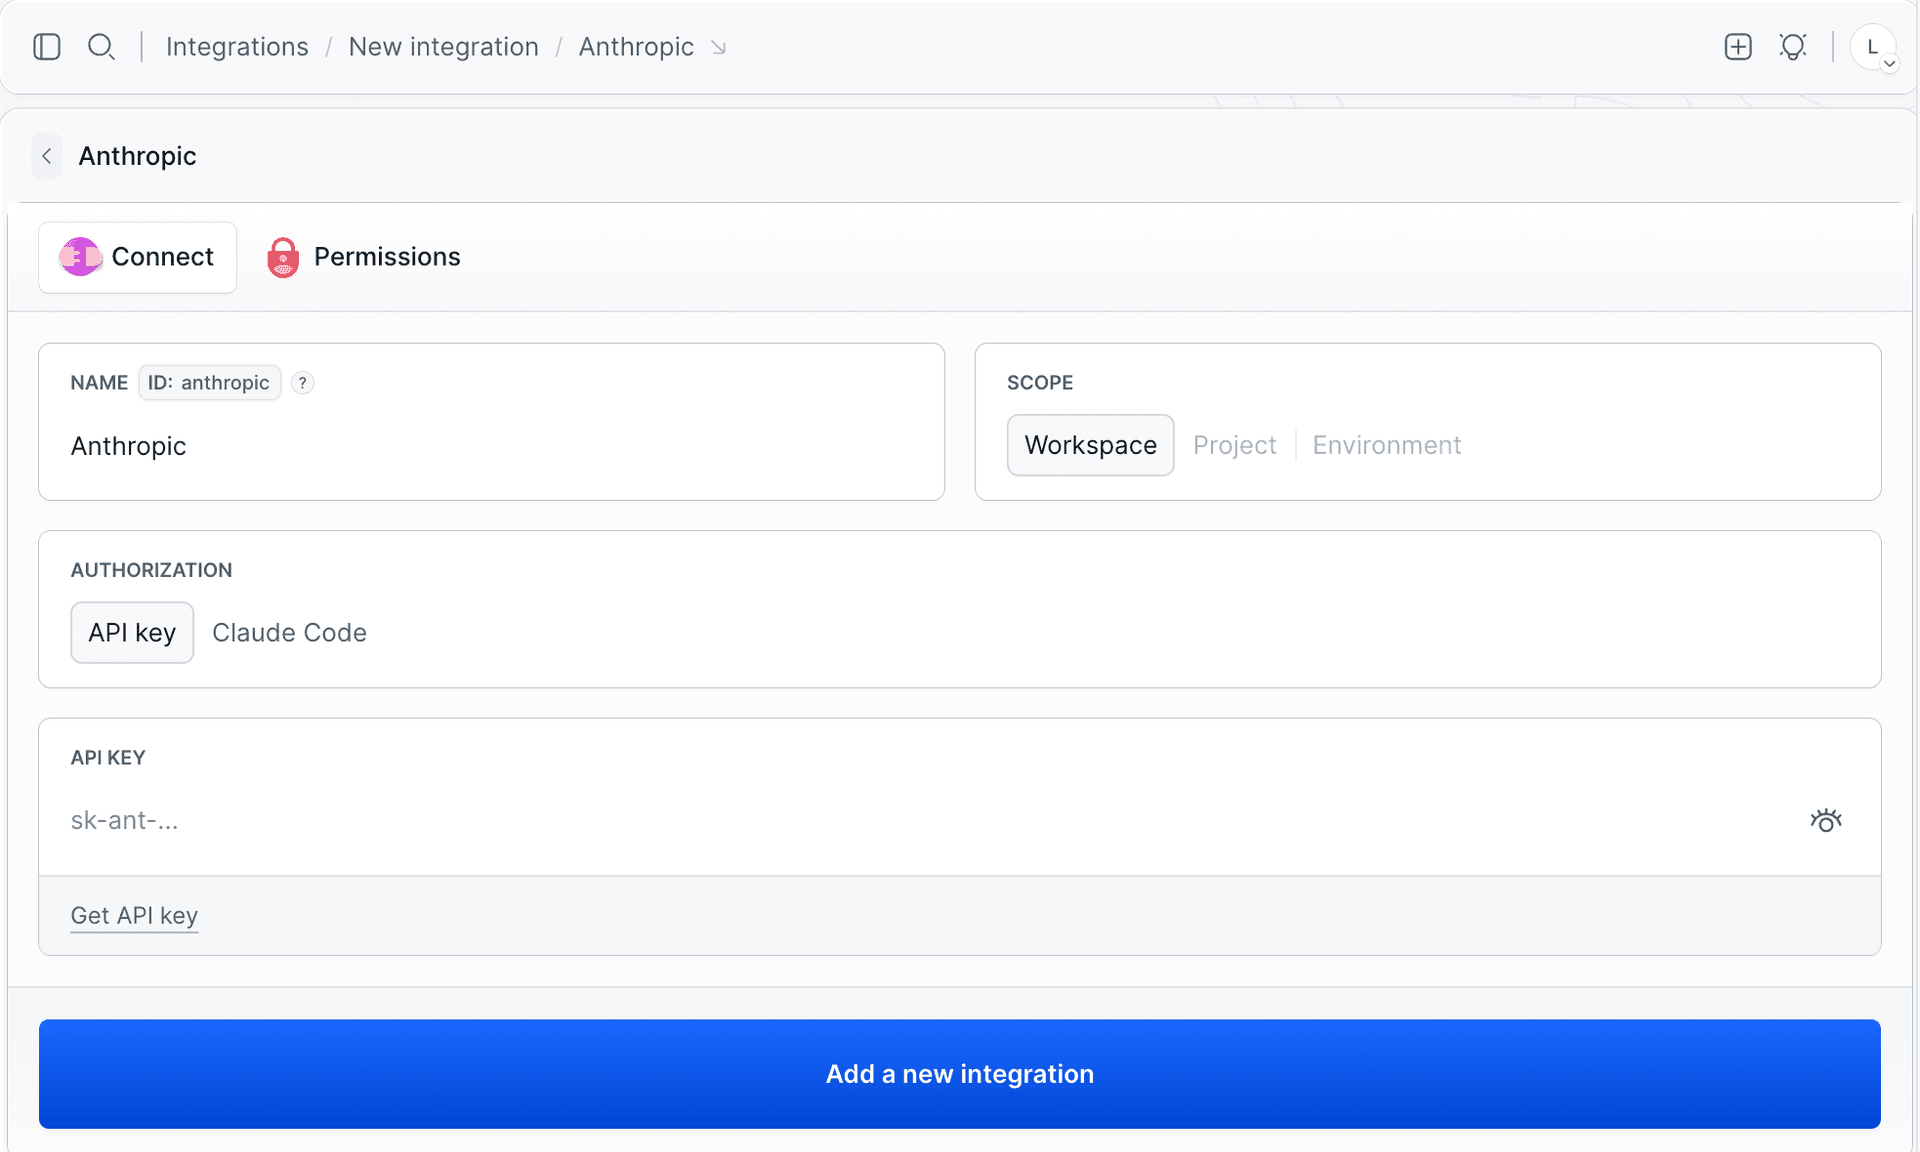This screenshot has height=1152, width=1920.
Task: Click the plus add icon in header
Action: (1738, 47)
